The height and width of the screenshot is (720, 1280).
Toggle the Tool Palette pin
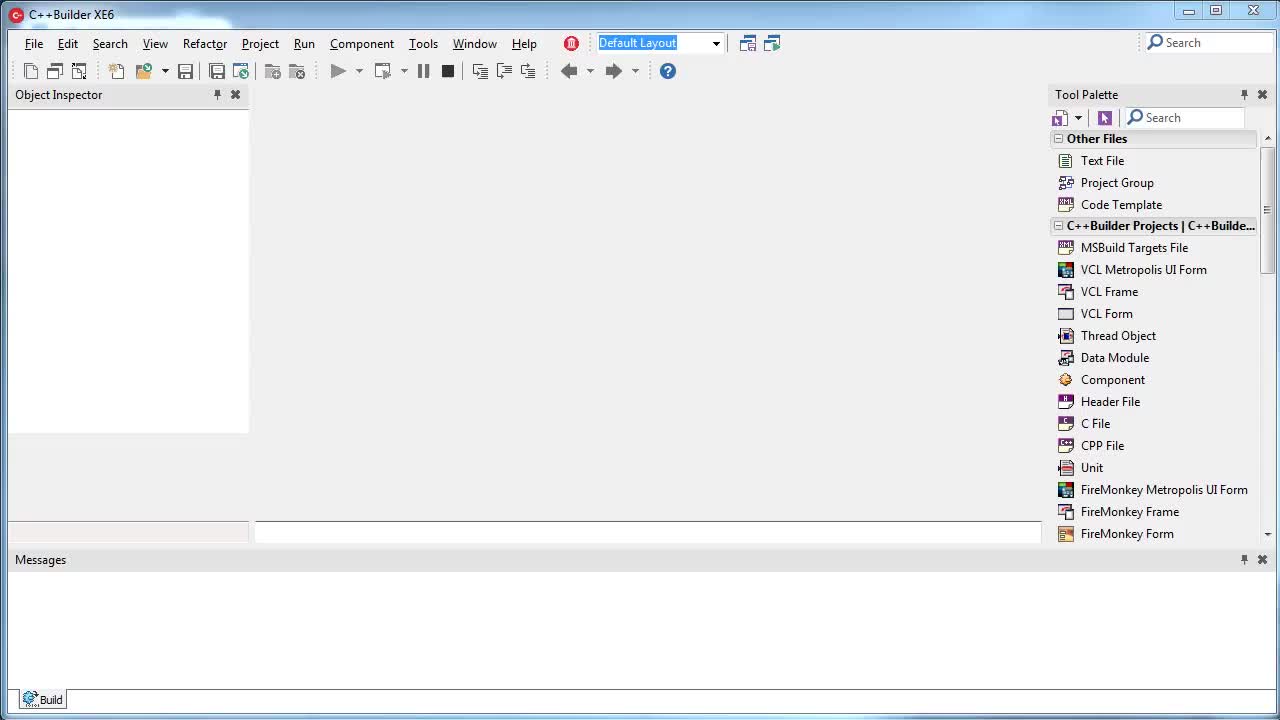coord(1244,95)
